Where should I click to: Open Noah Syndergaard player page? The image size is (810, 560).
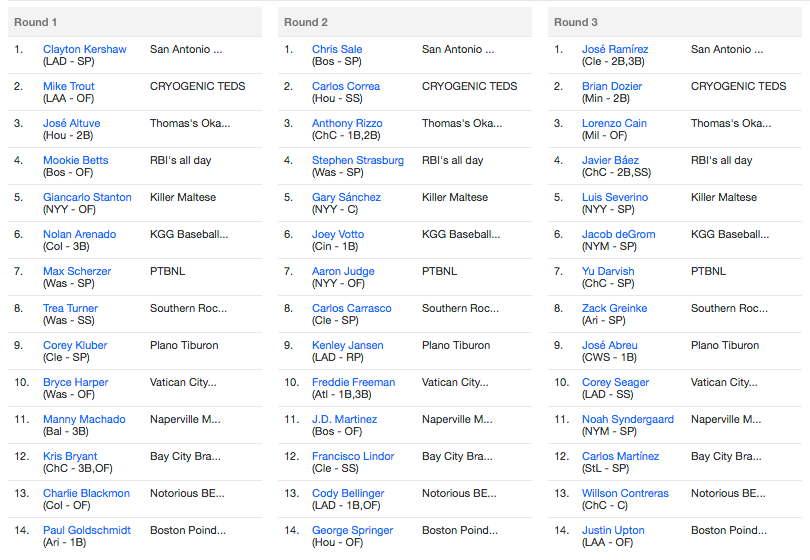[x=628, y=419]
